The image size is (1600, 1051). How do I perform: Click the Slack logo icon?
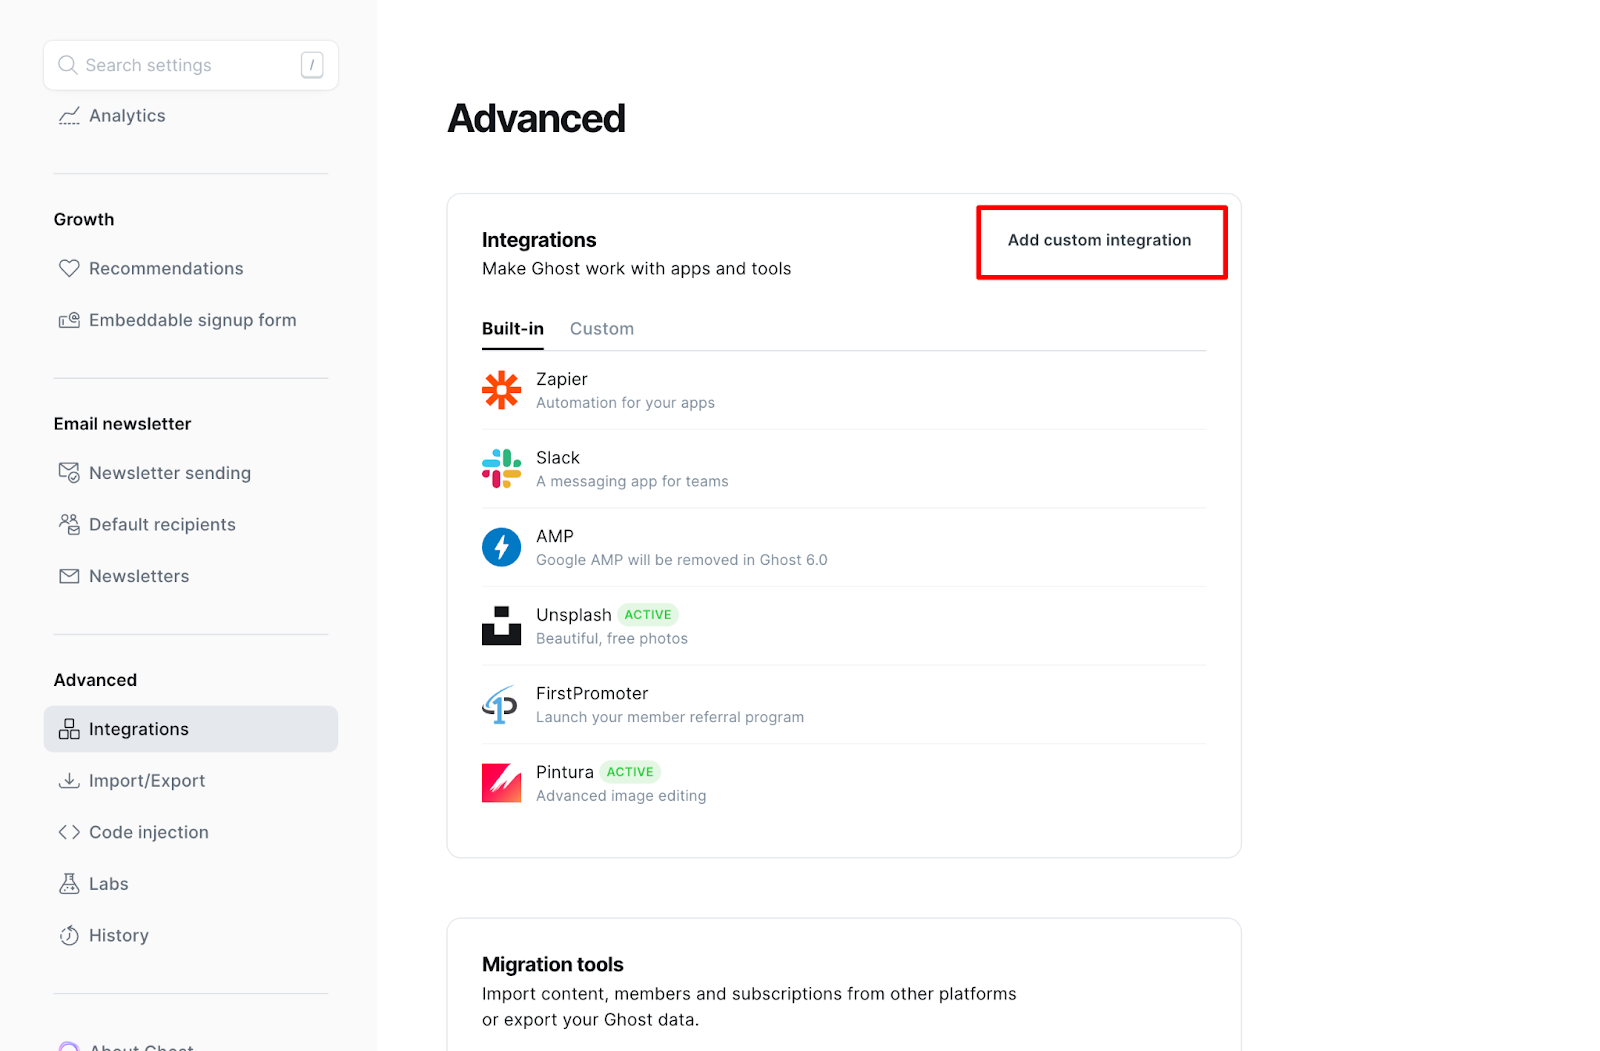[501, 468]
